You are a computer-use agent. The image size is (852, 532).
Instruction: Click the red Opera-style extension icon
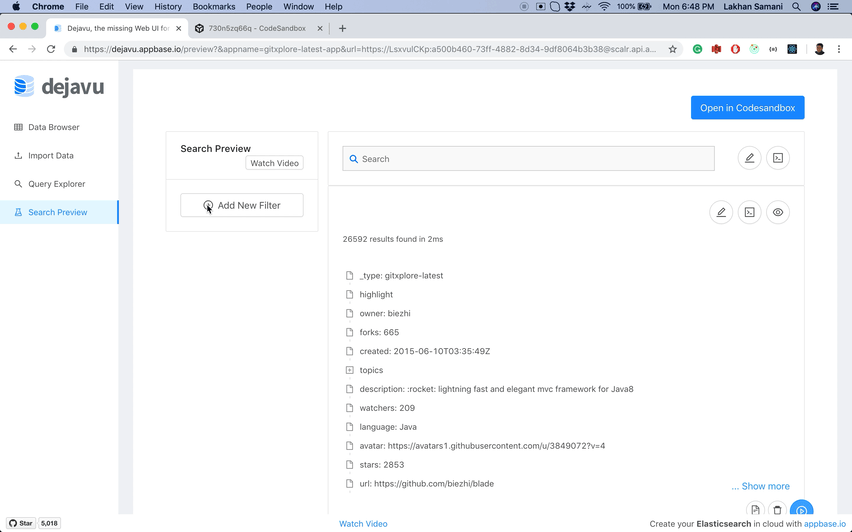(x=735, y=49)
